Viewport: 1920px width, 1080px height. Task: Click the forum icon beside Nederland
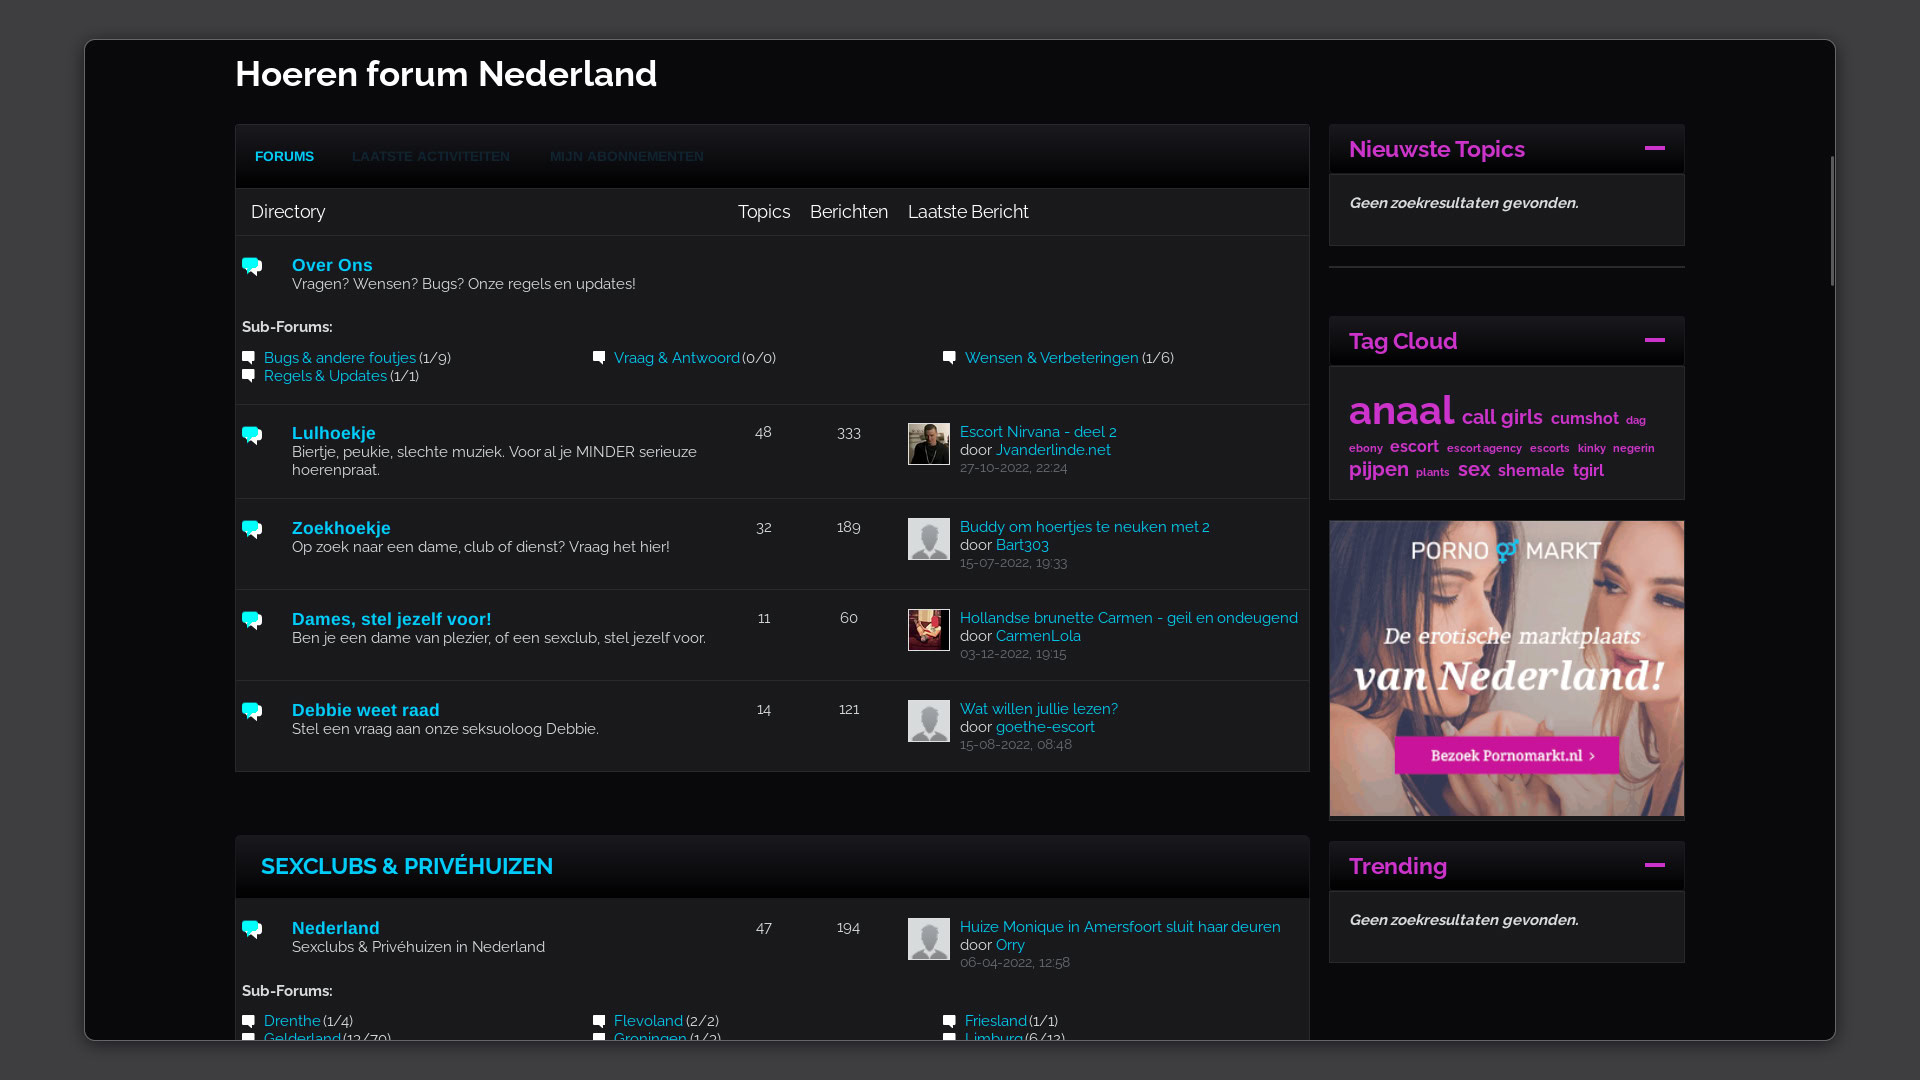tap(252, 929)
